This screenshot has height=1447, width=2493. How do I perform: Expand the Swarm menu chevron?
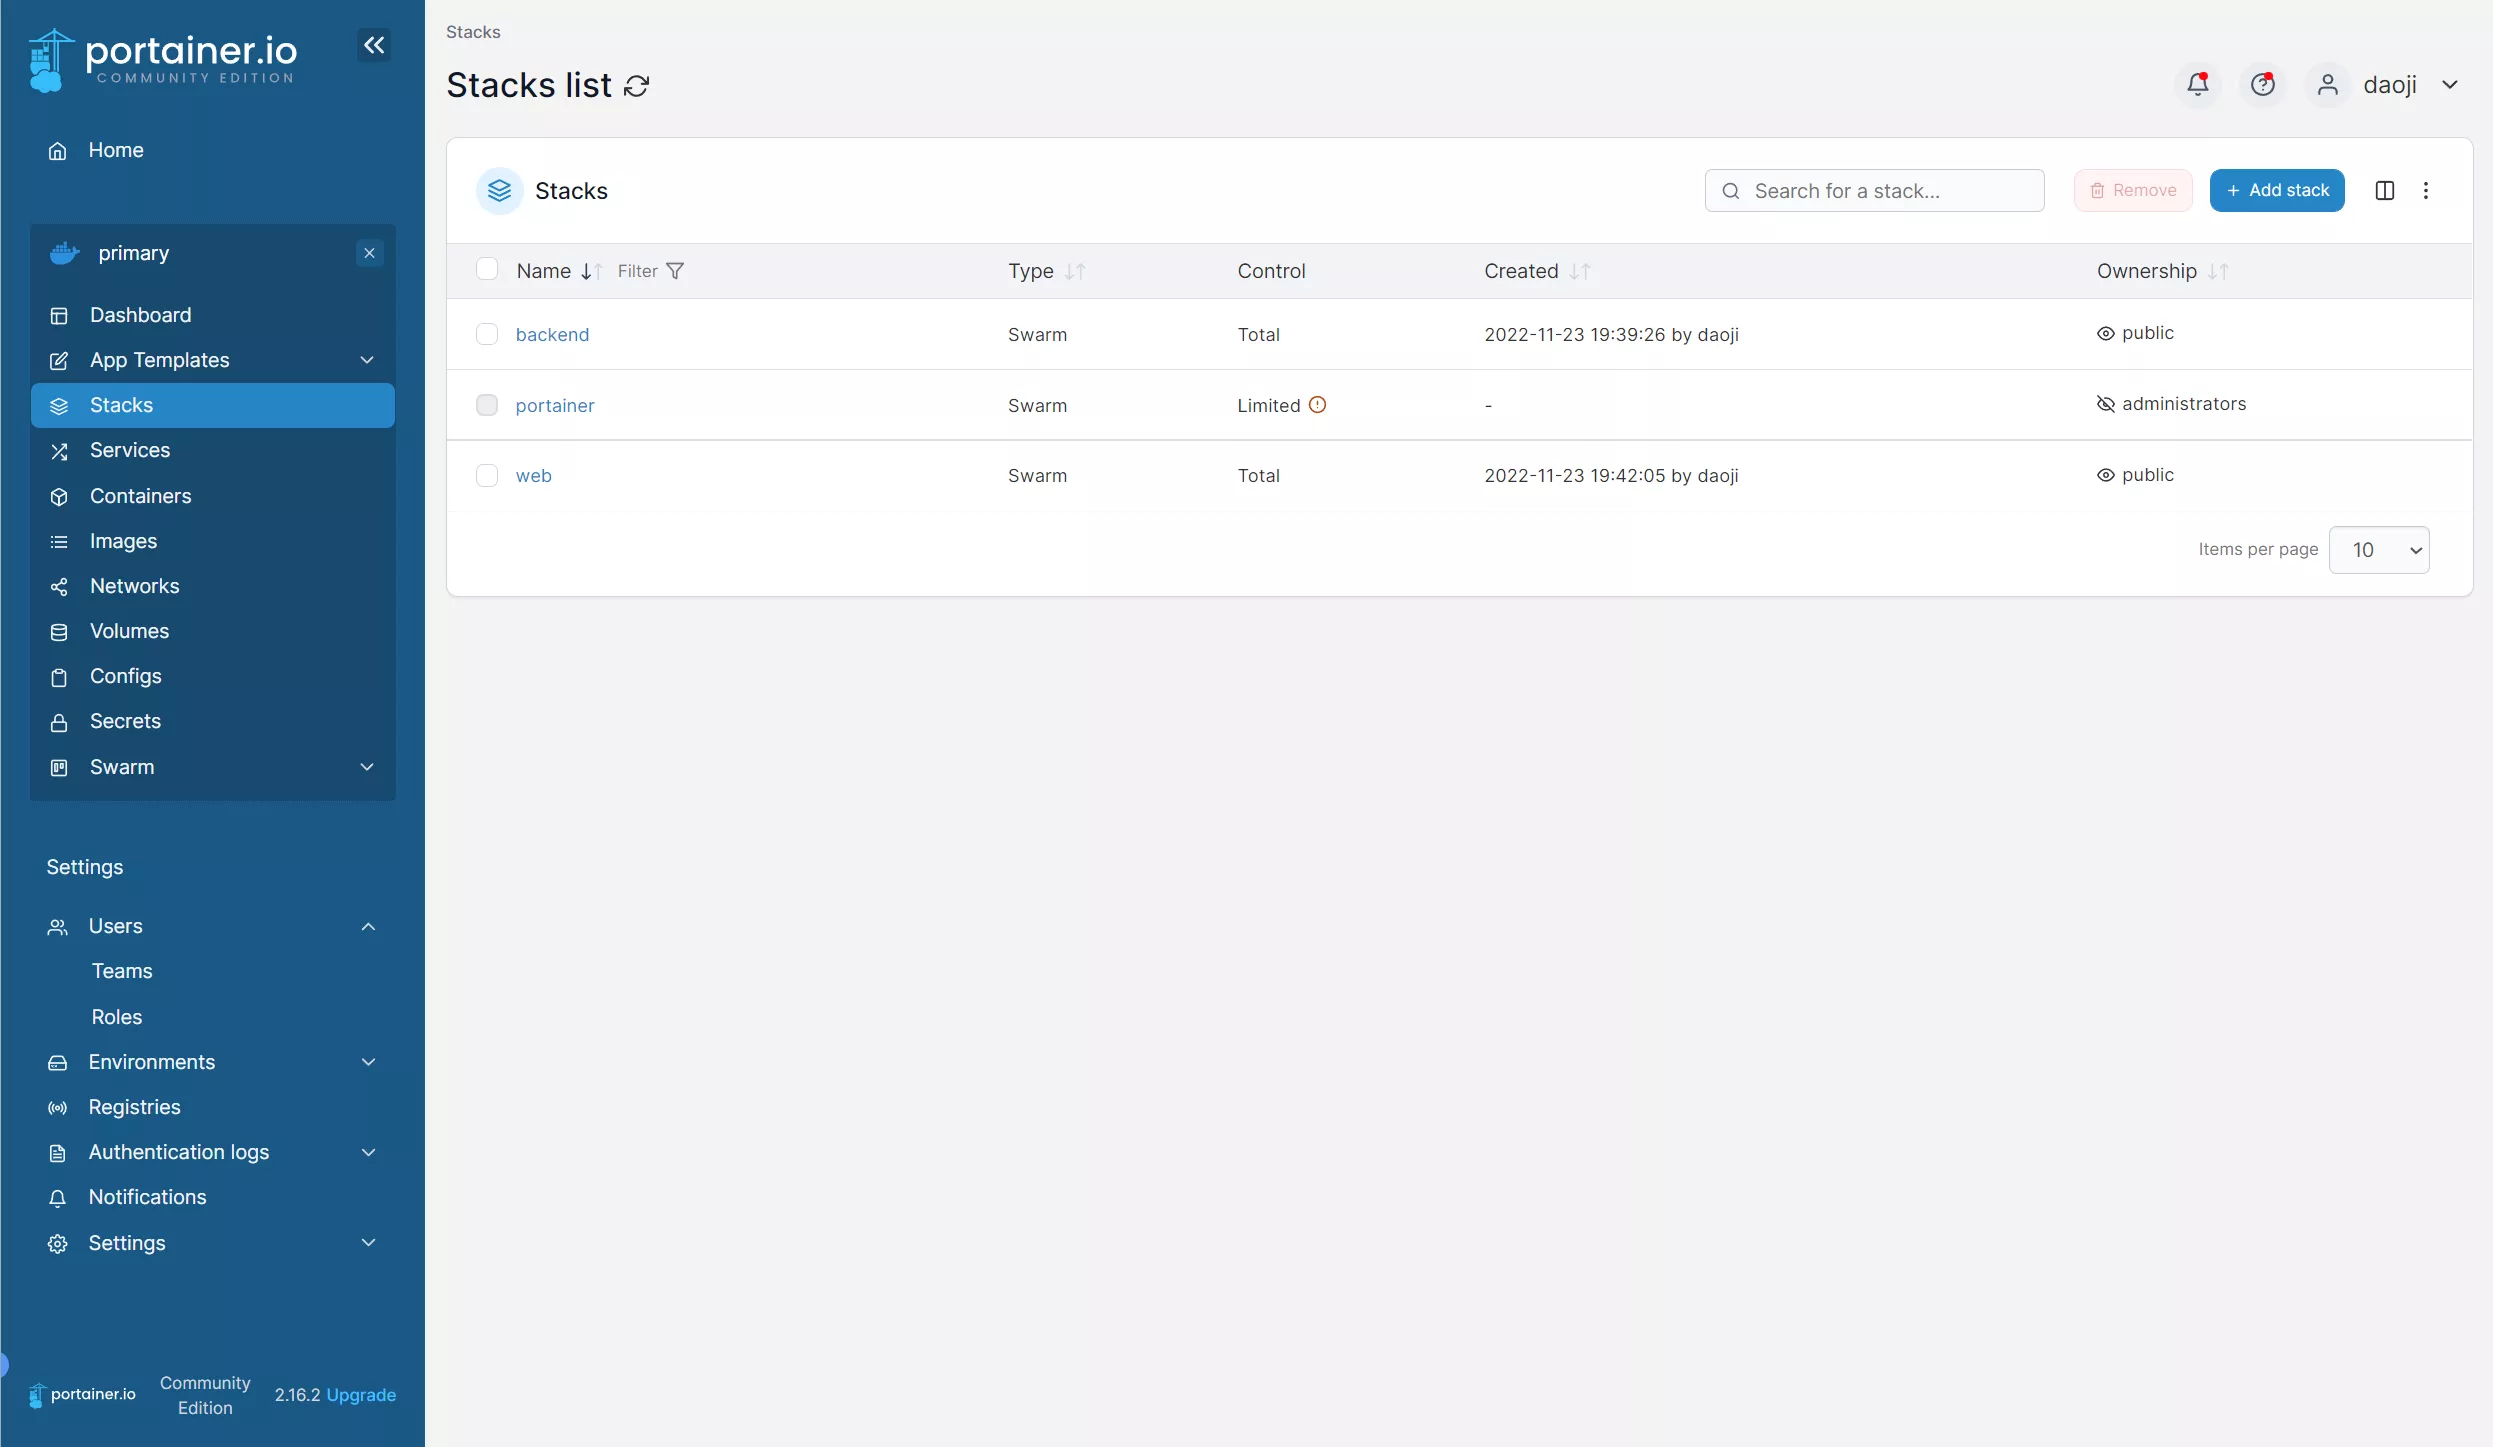click(367, 767)
